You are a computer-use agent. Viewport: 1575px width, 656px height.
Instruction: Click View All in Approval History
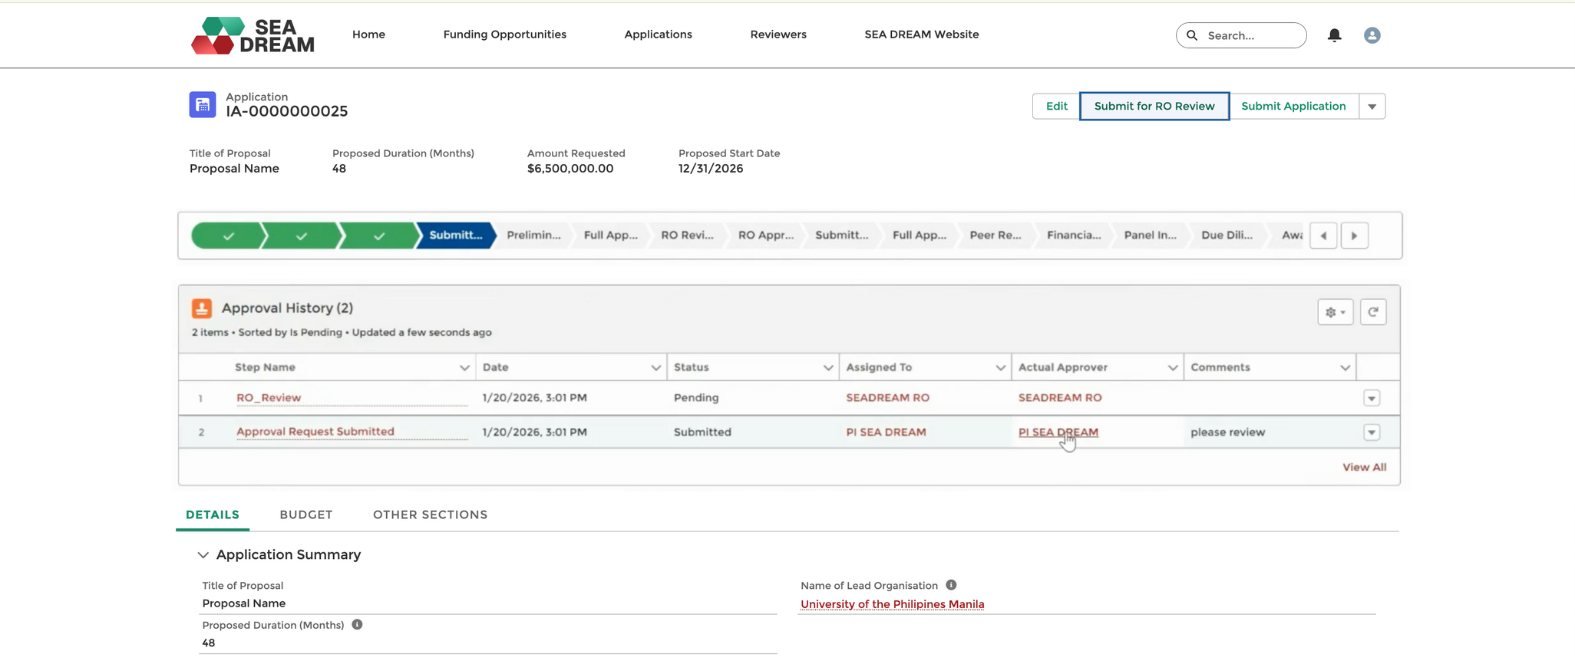(1364, 467)
